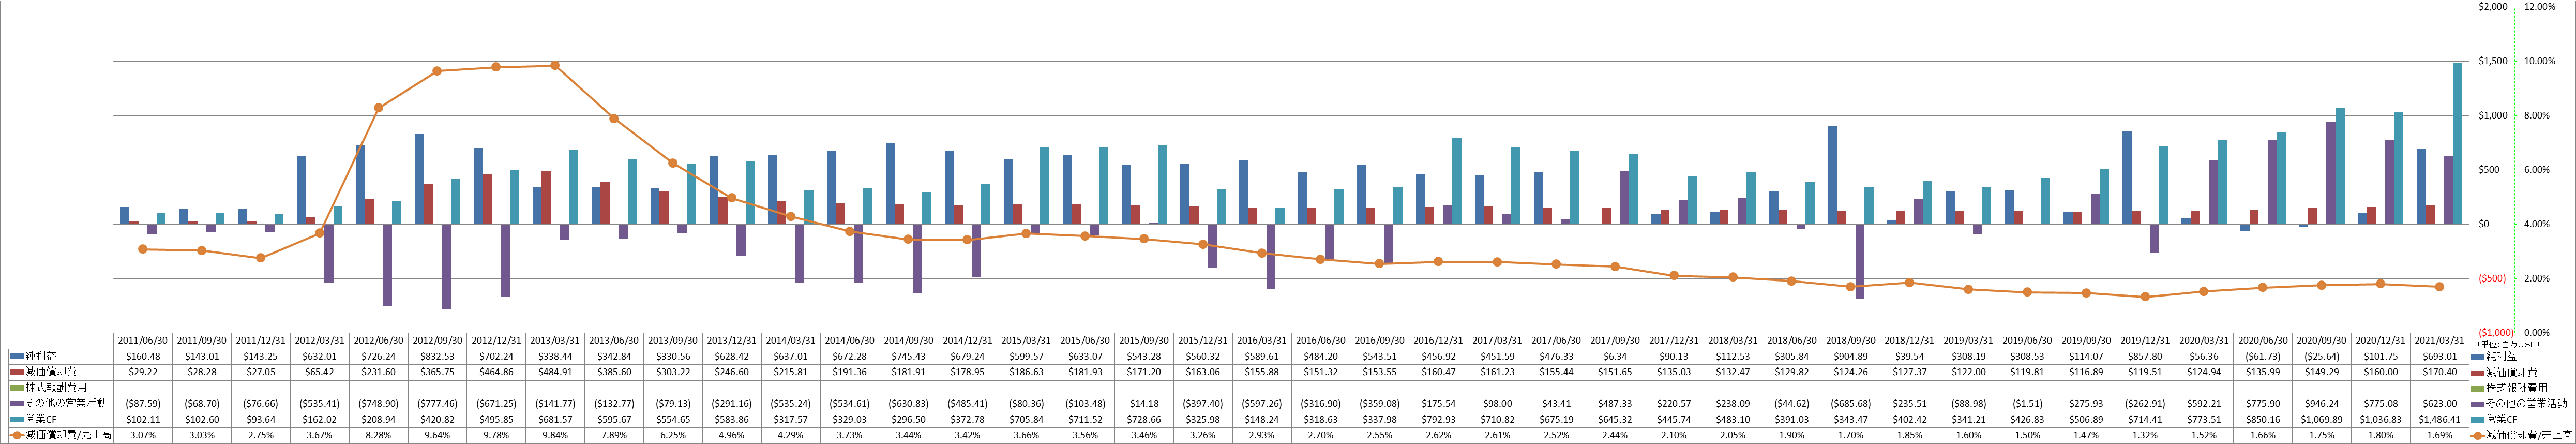
Task: Click the peak orange line marker above 2013/03/31
Action: tap(556, 66)
